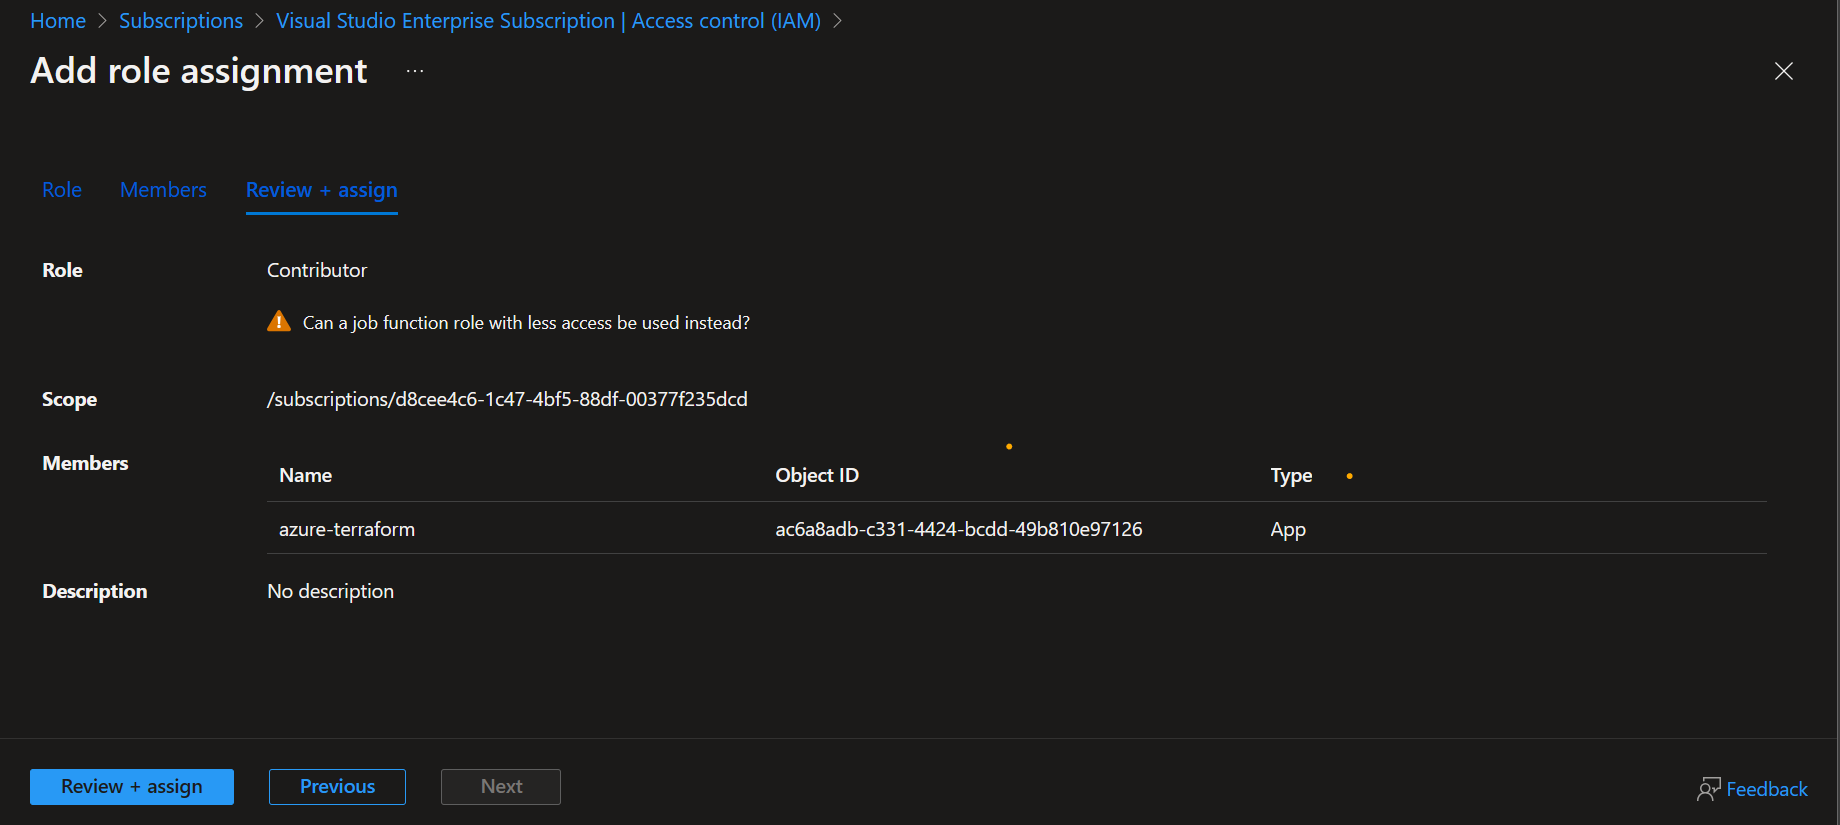Go back with the Previous button
The width and height of the screenshot is (1840, 825).
pyautogui.click(x=337, y=787)
